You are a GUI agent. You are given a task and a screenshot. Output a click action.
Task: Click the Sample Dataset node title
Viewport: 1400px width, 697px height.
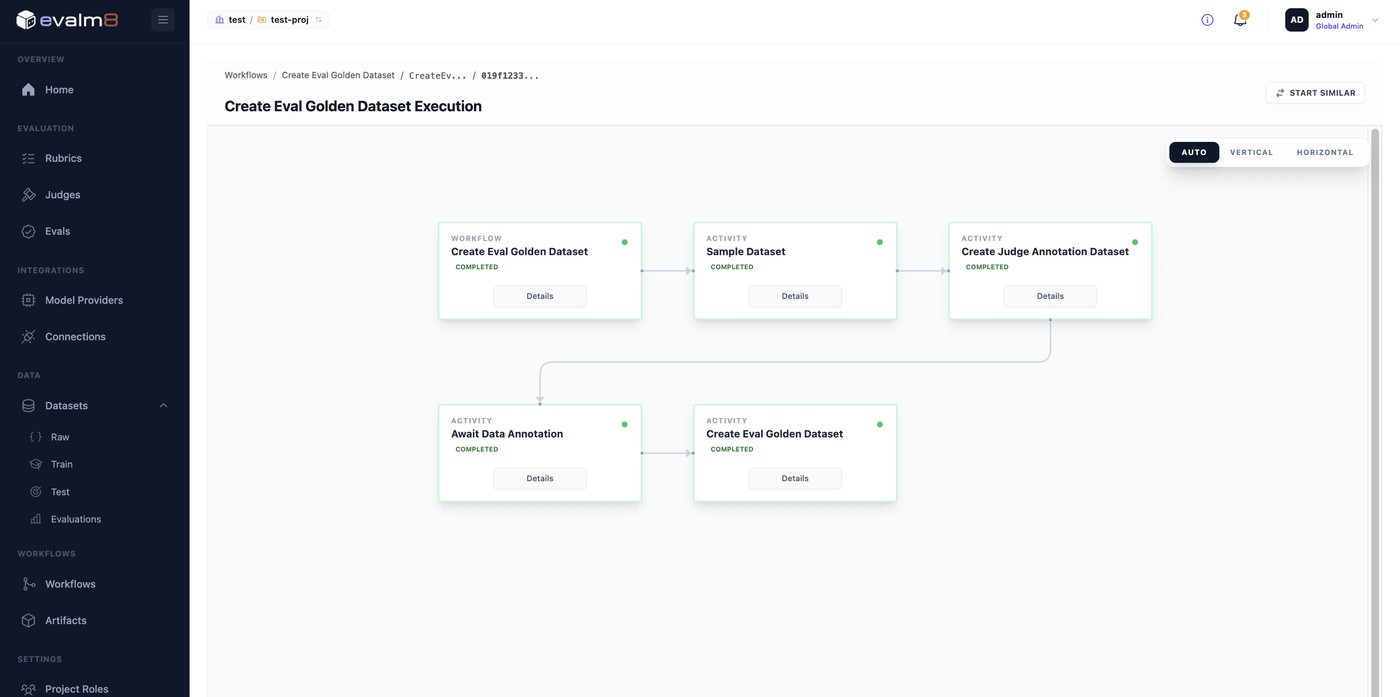[746, 252]
